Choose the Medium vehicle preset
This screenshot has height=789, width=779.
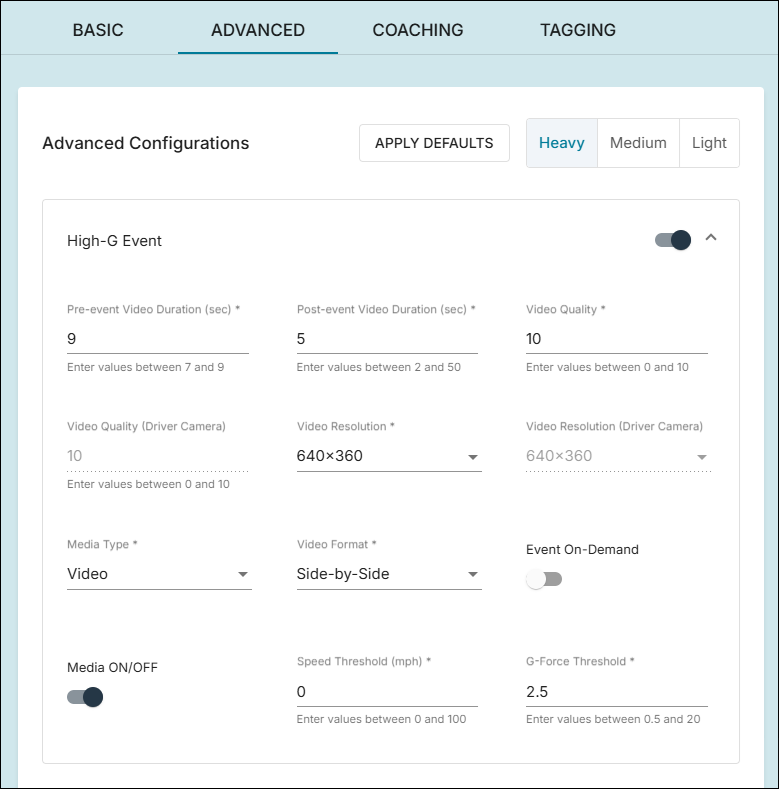(x=638, y=143)
